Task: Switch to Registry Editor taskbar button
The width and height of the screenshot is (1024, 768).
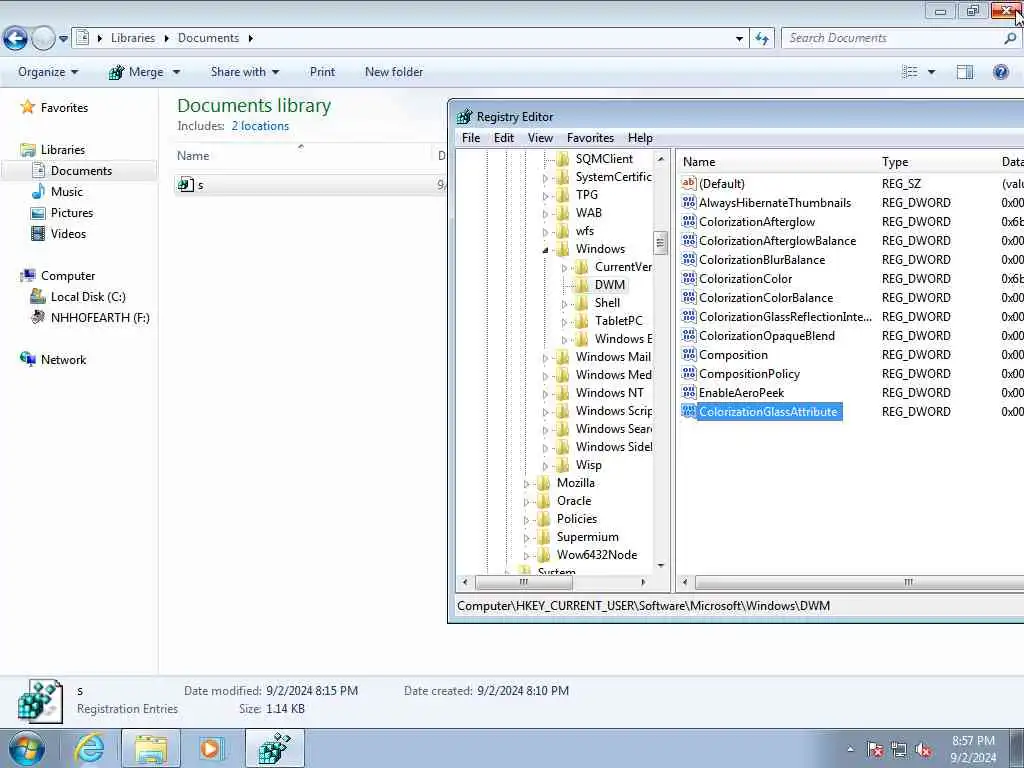Action: pos(275,748)
